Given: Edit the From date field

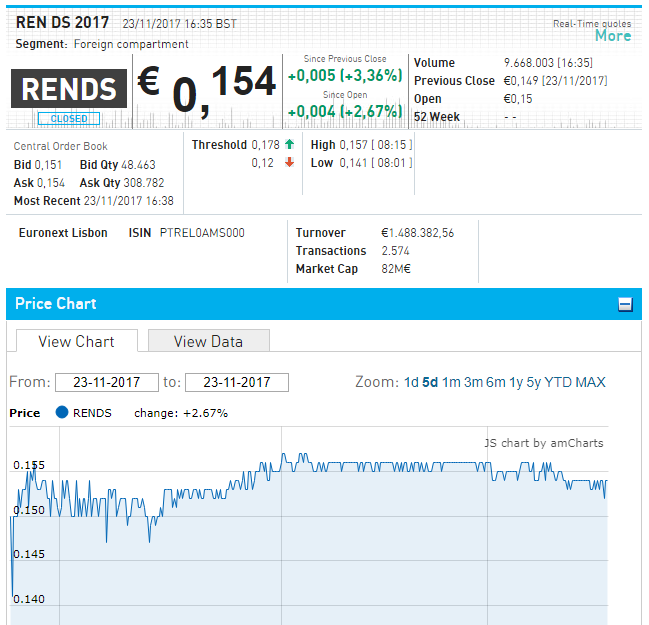Looking at the screenshot, I should click(107, 382).
